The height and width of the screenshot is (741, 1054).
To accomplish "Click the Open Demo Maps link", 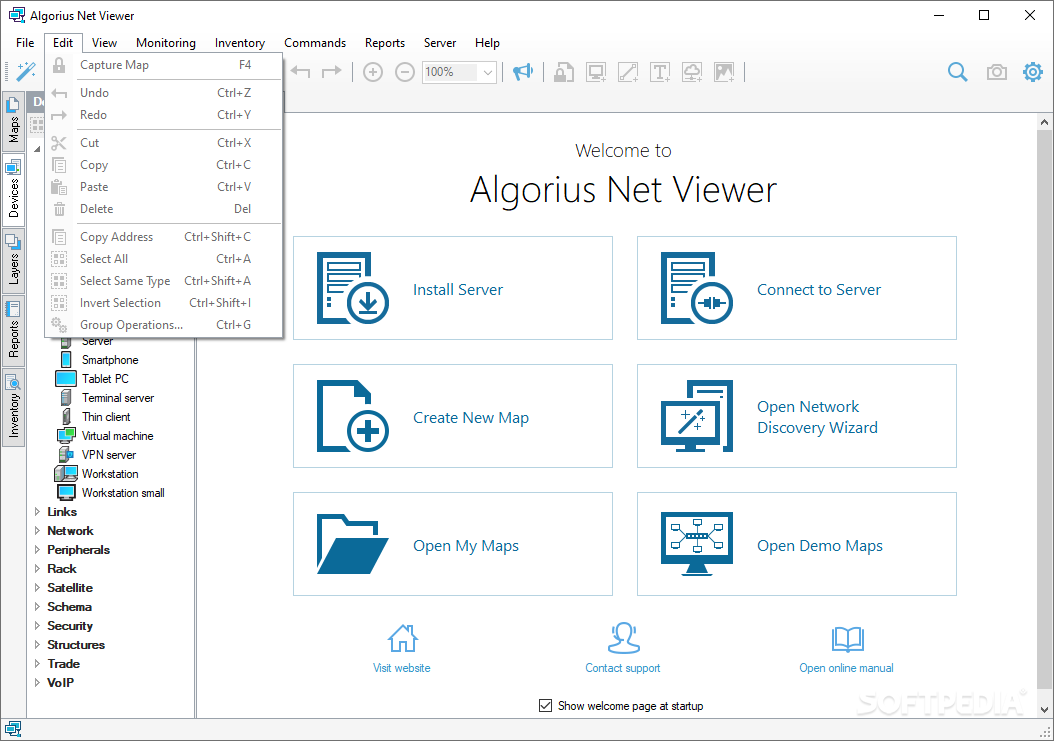I will (x=820, y=546).
